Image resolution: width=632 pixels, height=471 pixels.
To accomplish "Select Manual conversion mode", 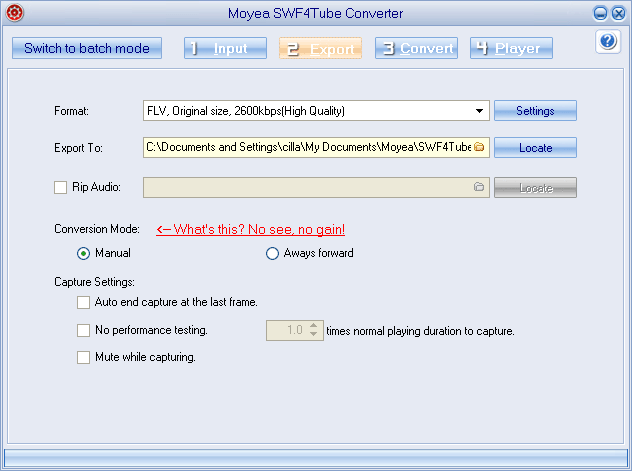I will pyautogui.click(x=83, y=253).
